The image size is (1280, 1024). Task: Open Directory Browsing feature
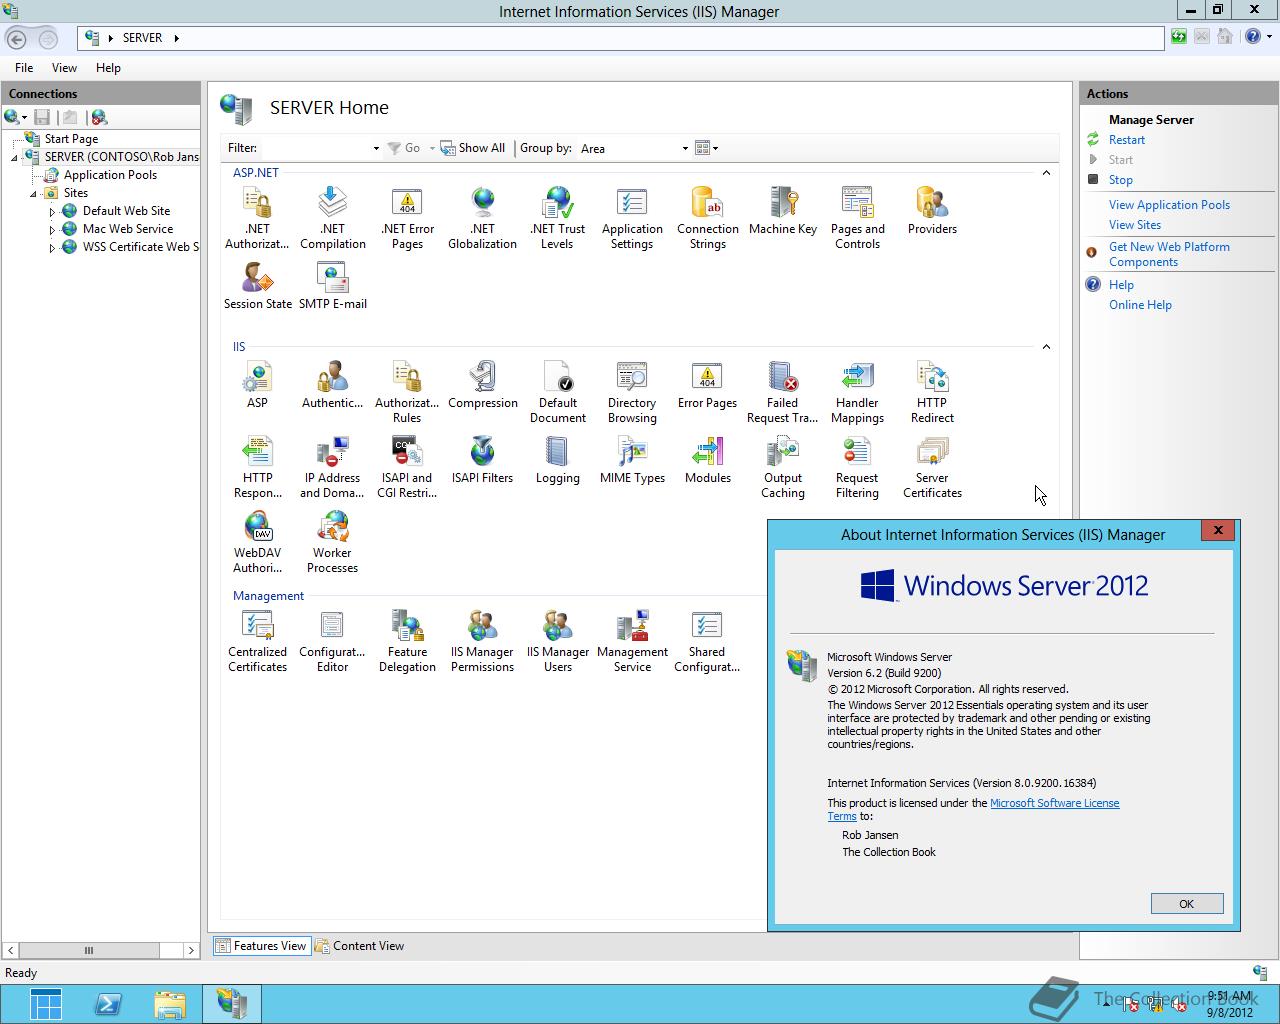tap(632, 392)
